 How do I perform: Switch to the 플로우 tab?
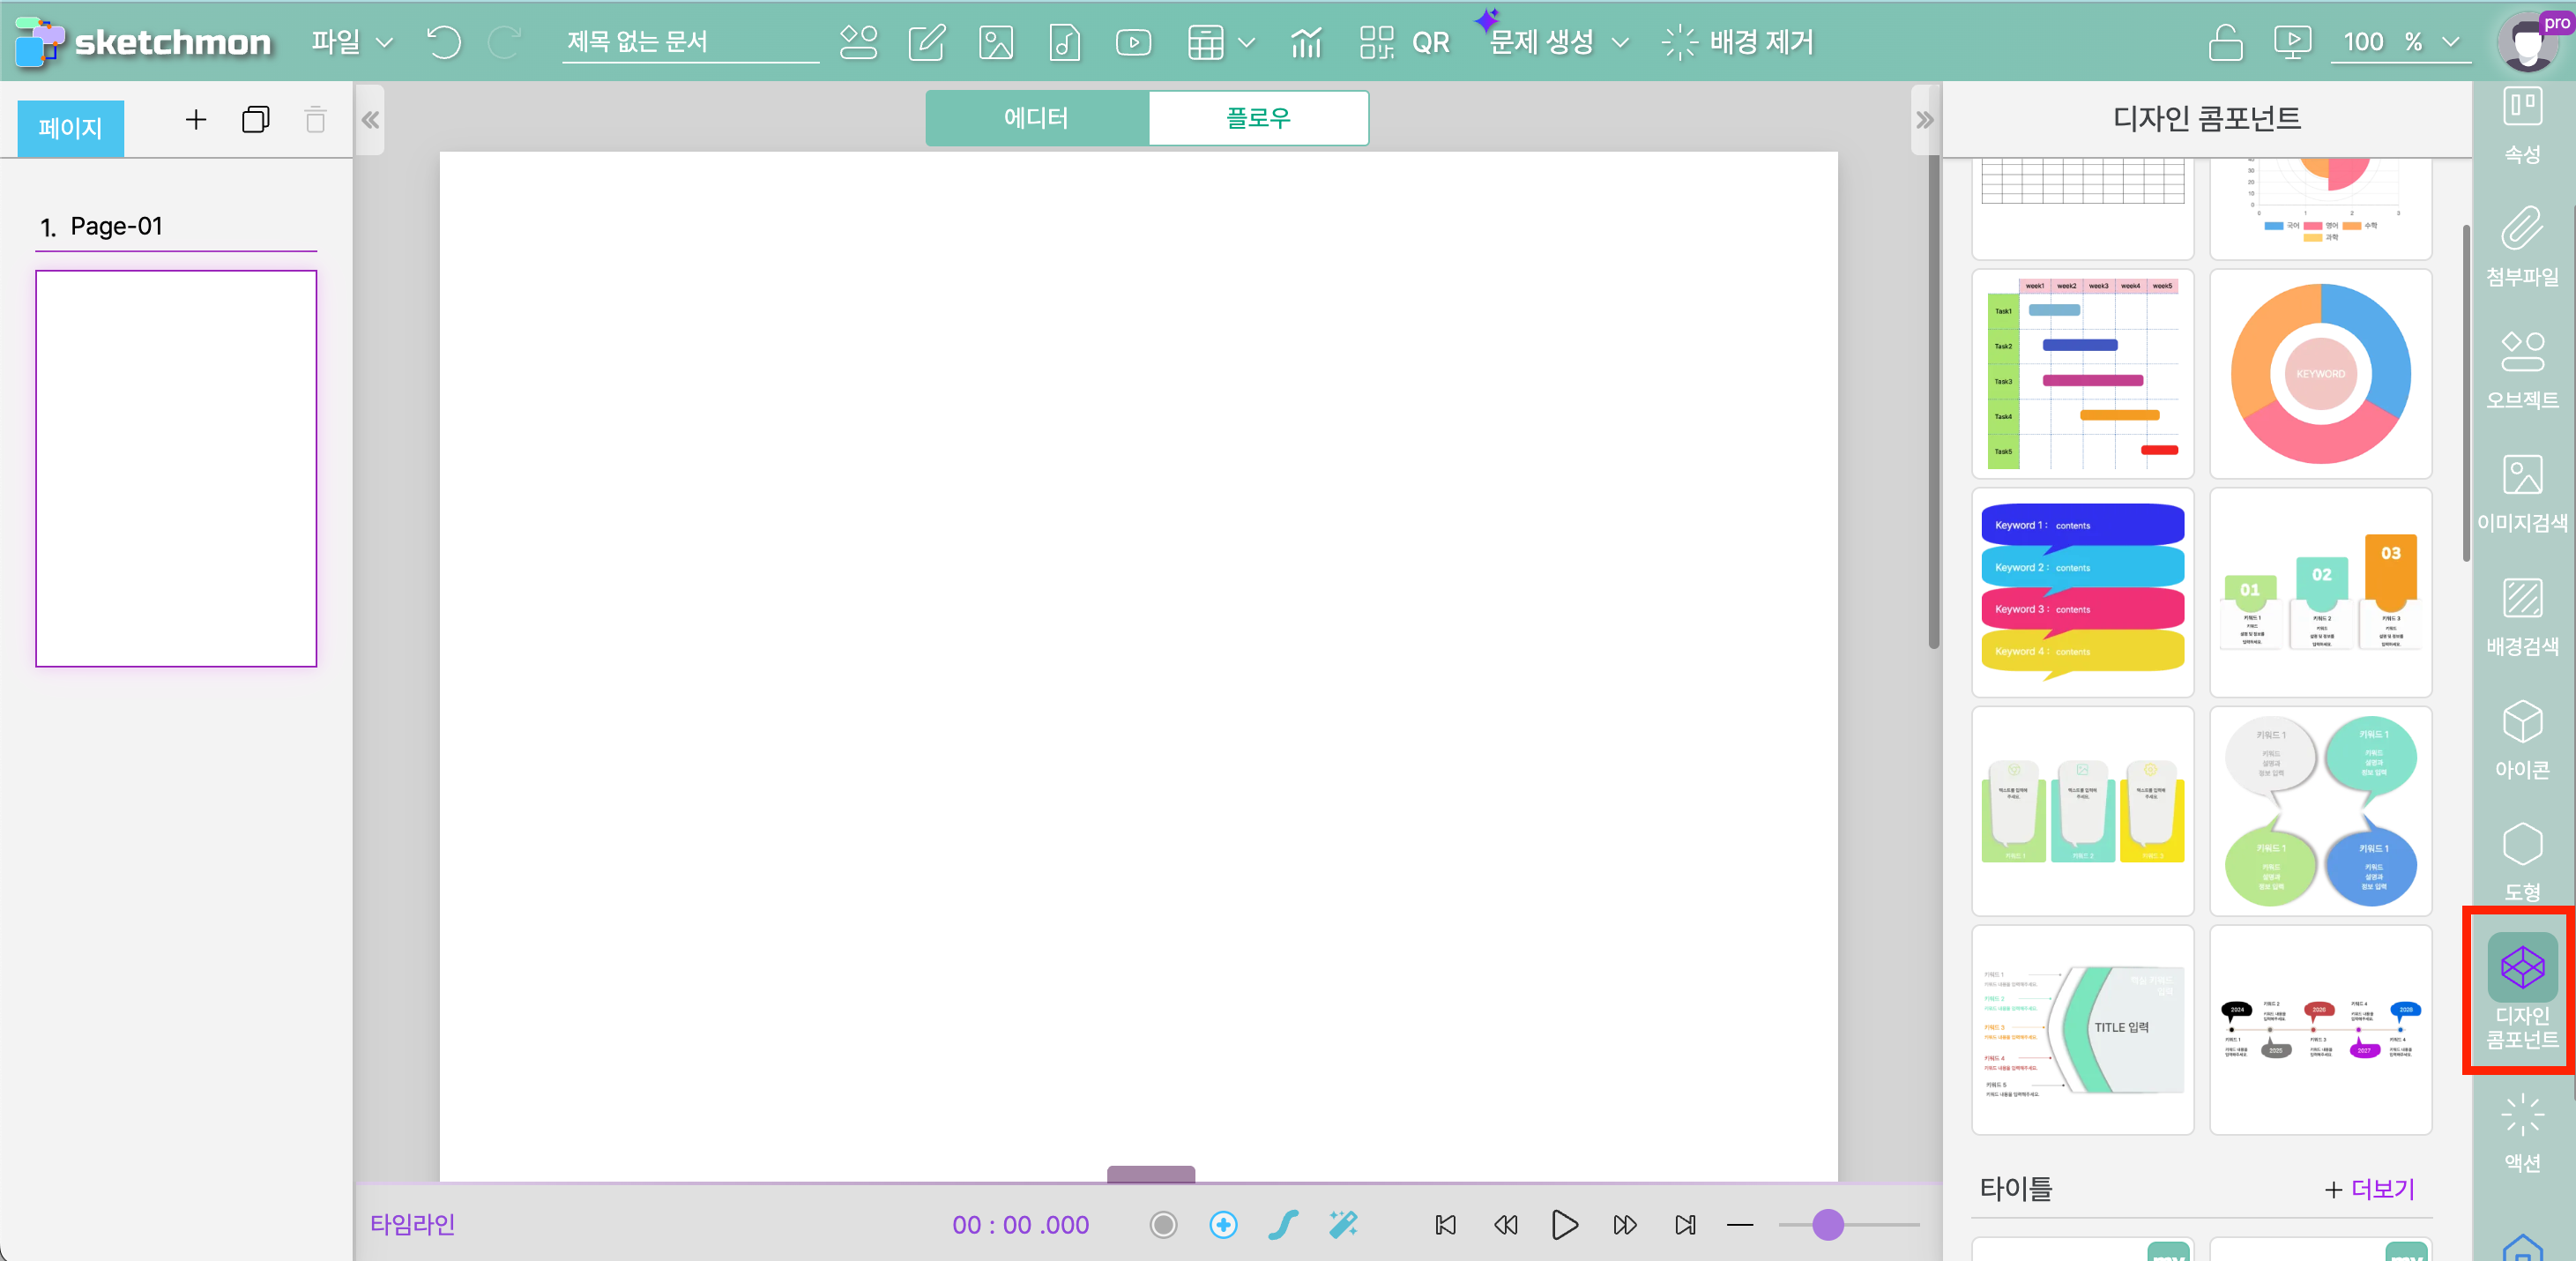click(x=1258, y=119)
